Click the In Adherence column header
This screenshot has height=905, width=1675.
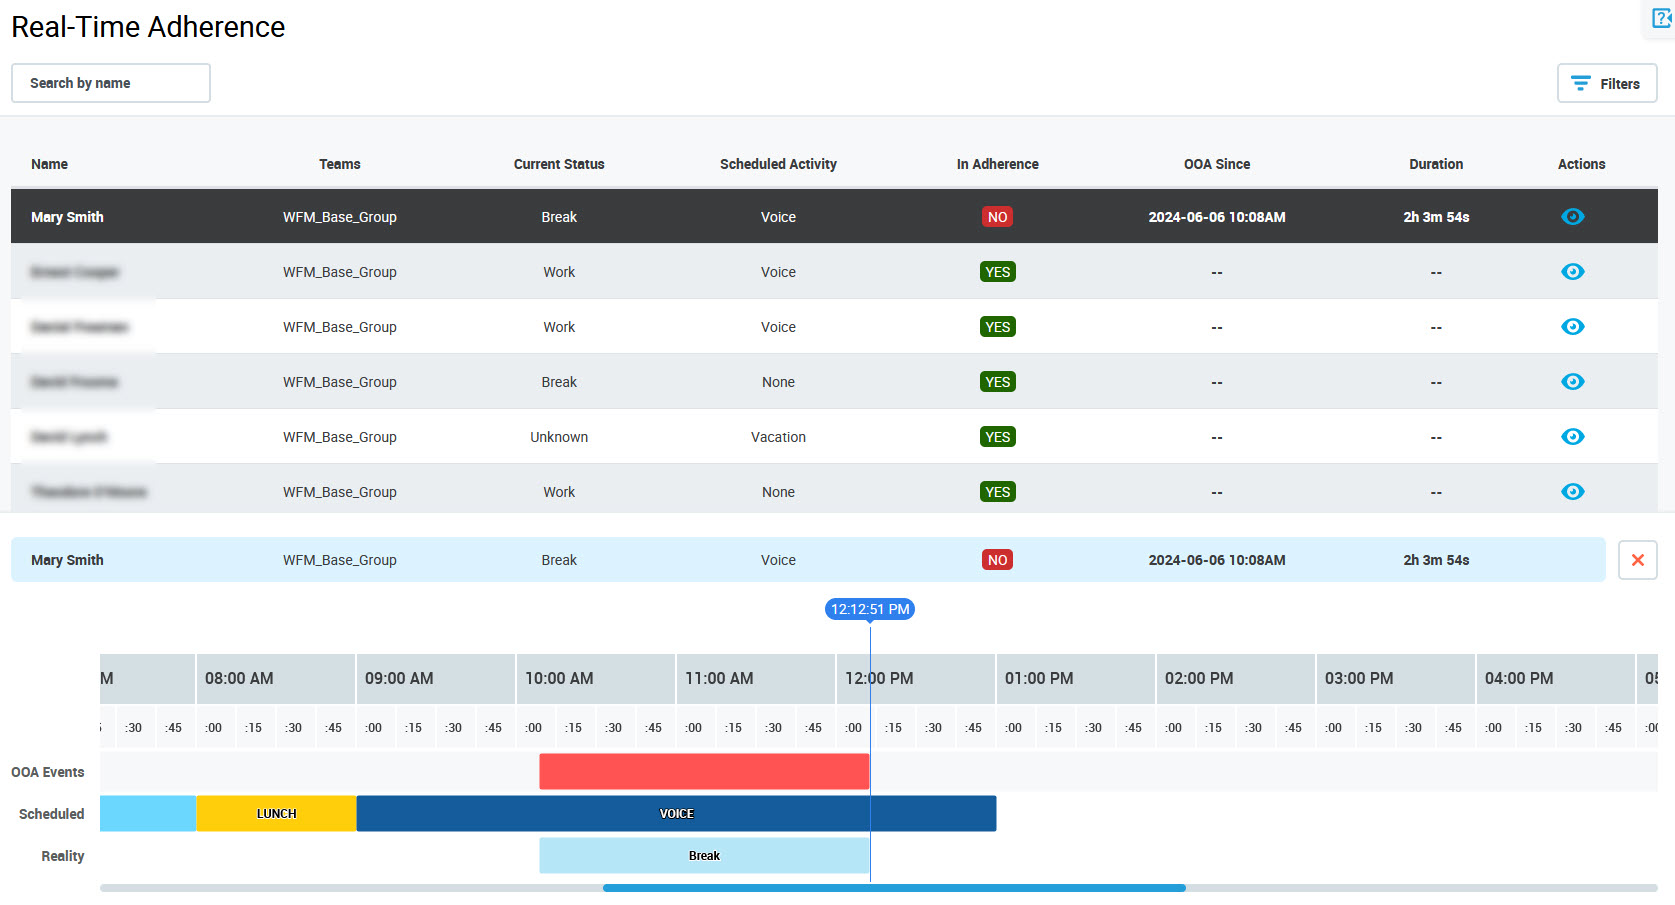pyautogui.click(x=997, y=164)
